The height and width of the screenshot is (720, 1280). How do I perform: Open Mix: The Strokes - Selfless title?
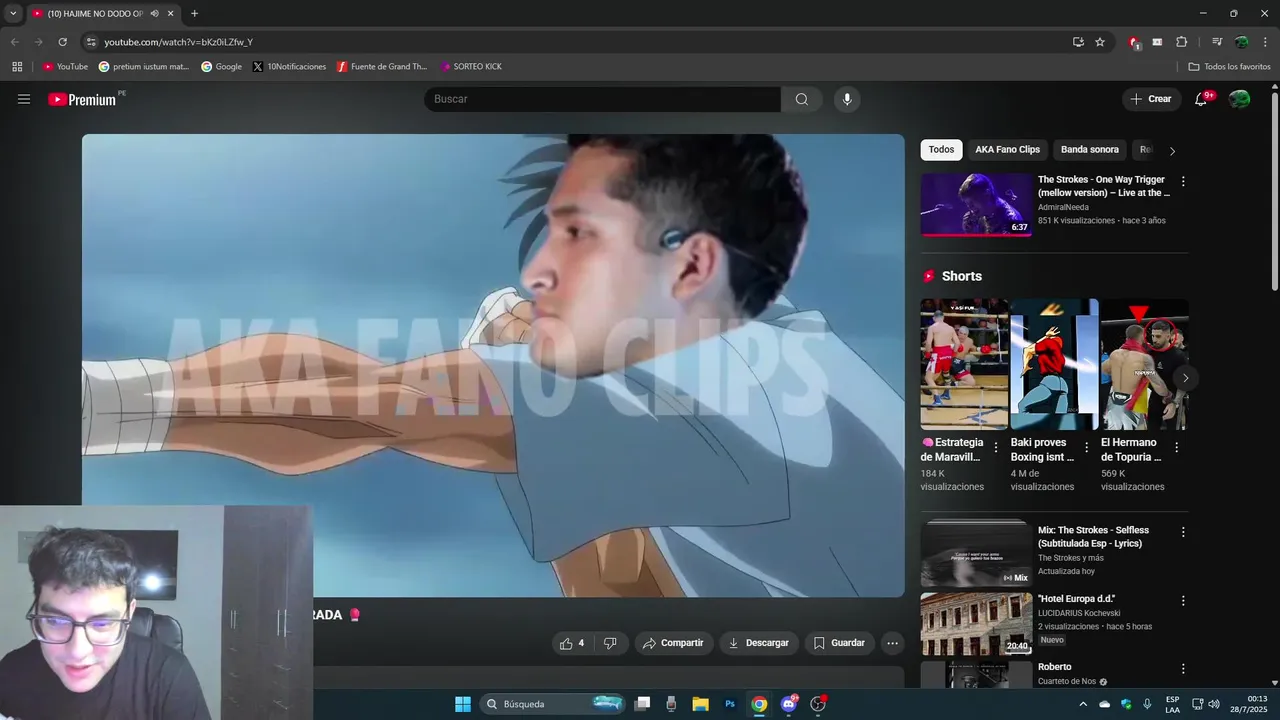tap(1093, 537)
